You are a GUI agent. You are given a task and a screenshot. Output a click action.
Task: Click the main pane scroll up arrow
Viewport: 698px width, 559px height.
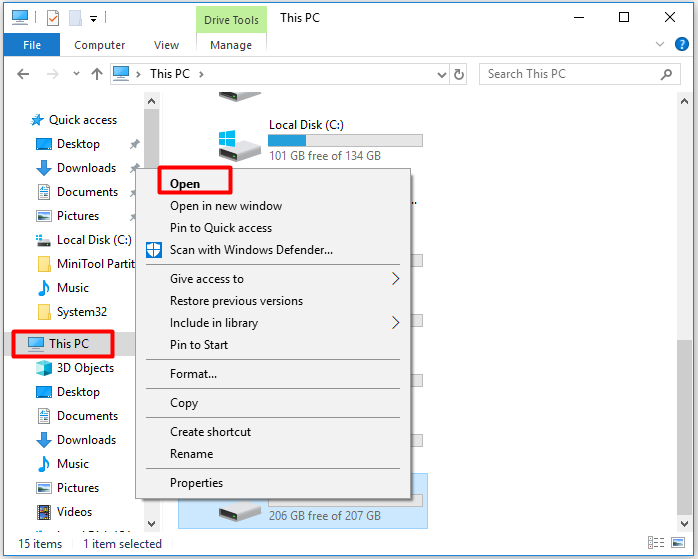tap(684, 101)
